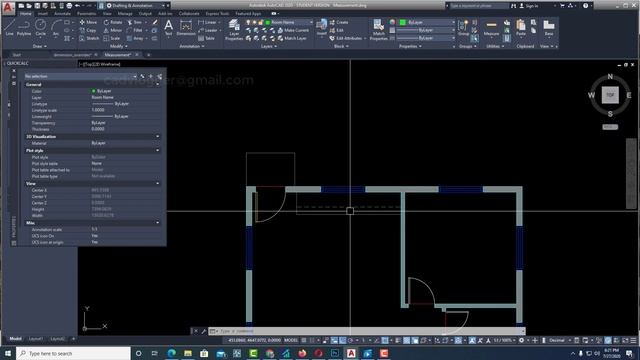Image resolution: width=640 pixels, height=360 pixels.
Task: Activate the Rotate command
Action: [113, 22]
